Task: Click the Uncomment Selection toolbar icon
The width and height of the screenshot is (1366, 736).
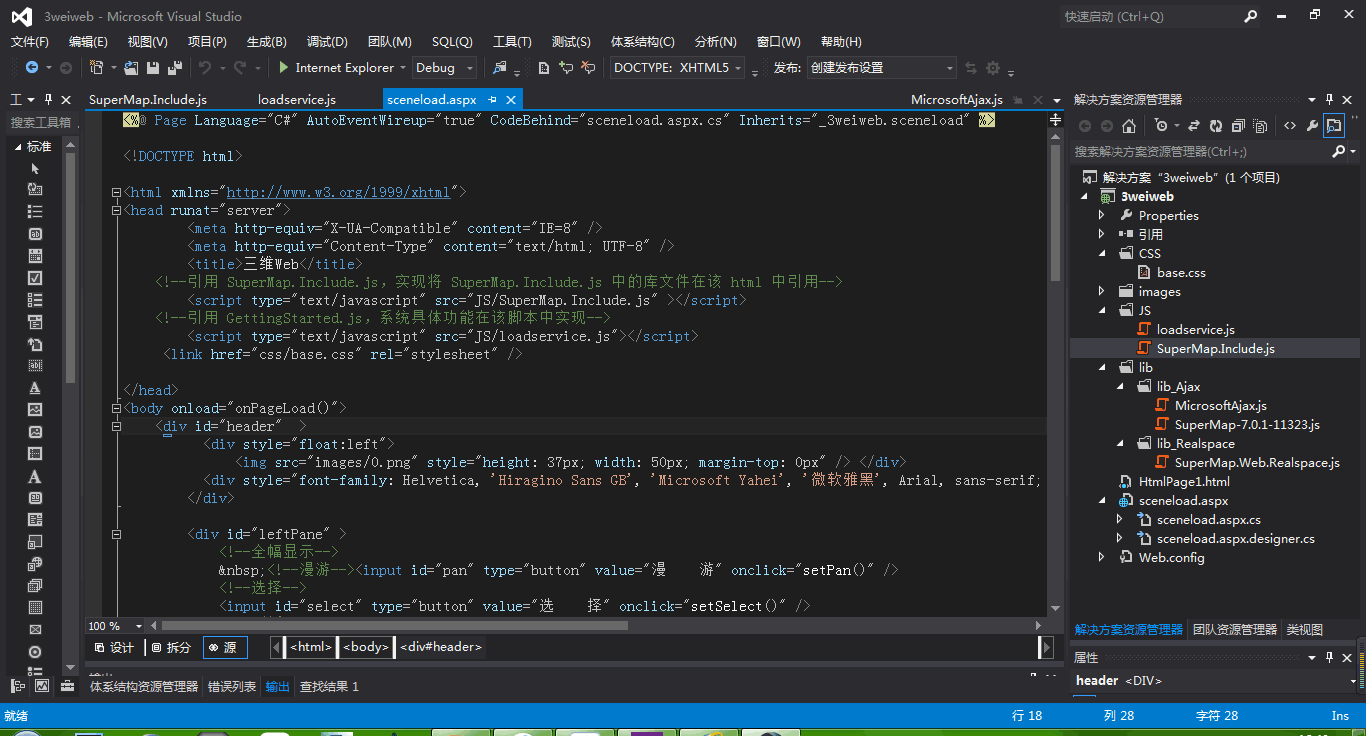Action: pyautogui.click(x=589, y=68)
